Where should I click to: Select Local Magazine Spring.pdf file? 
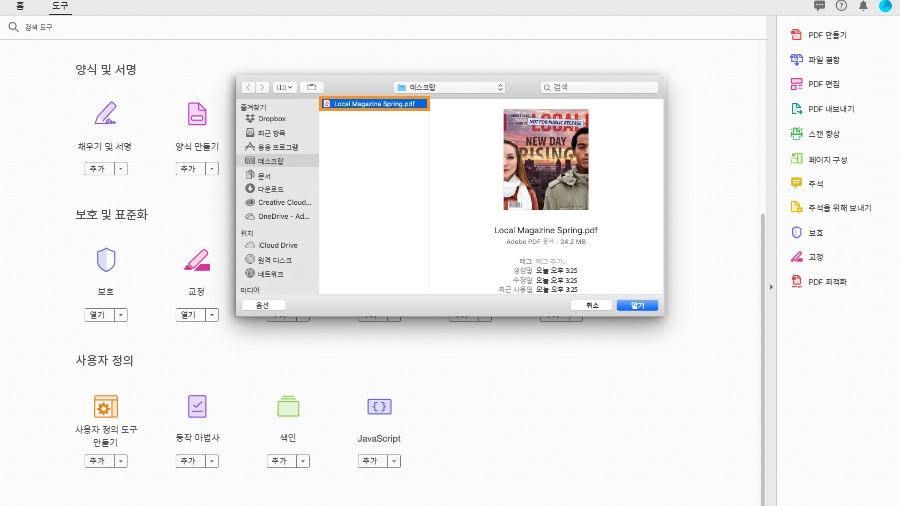[374, 104]
